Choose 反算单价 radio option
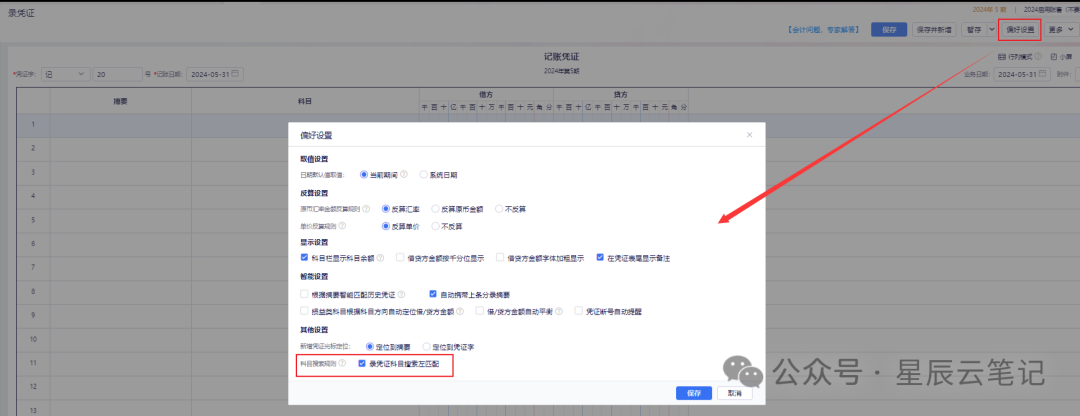 coord(386,225)
